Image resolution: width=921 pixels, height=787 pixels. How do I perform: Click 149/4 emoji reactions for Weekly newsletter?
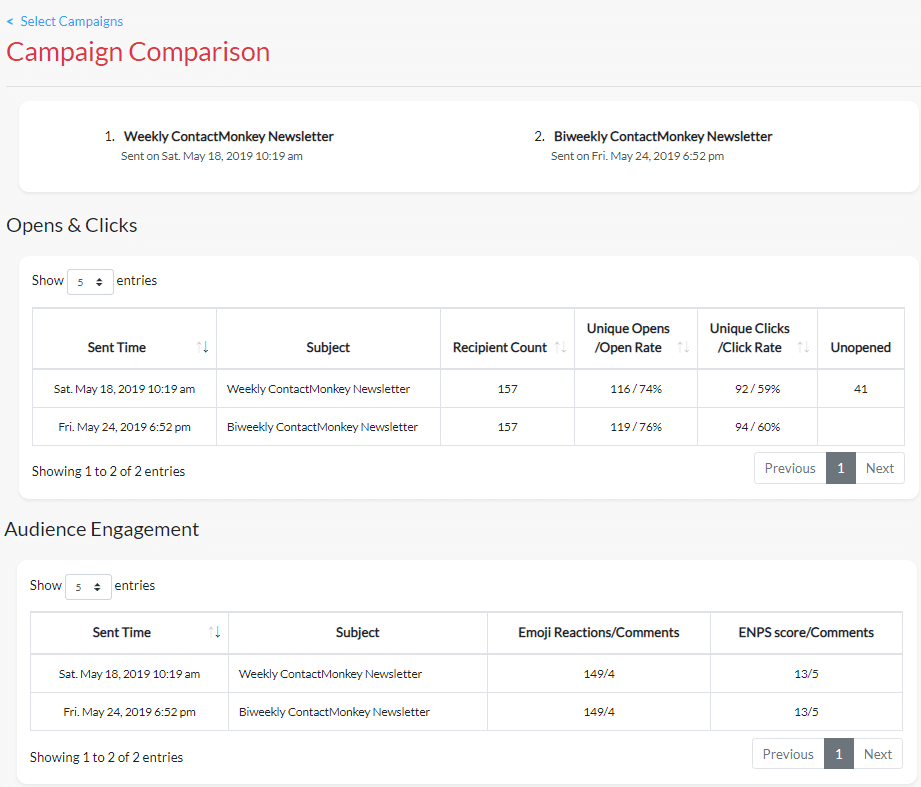pyautogui.click(x=599, y=674)
